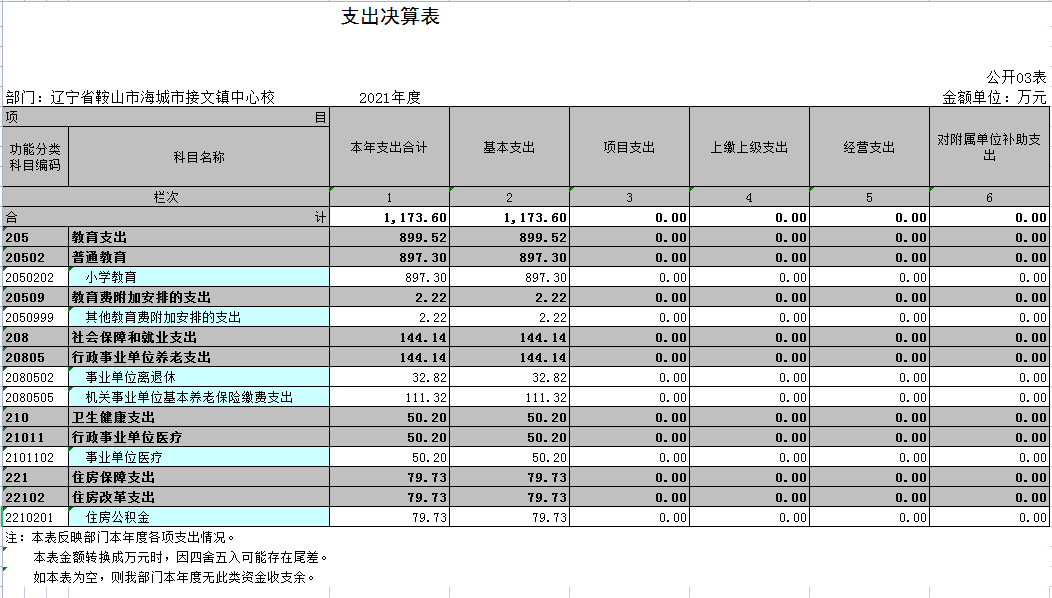Select the 普通教育 cell

(x=199, y=257)
